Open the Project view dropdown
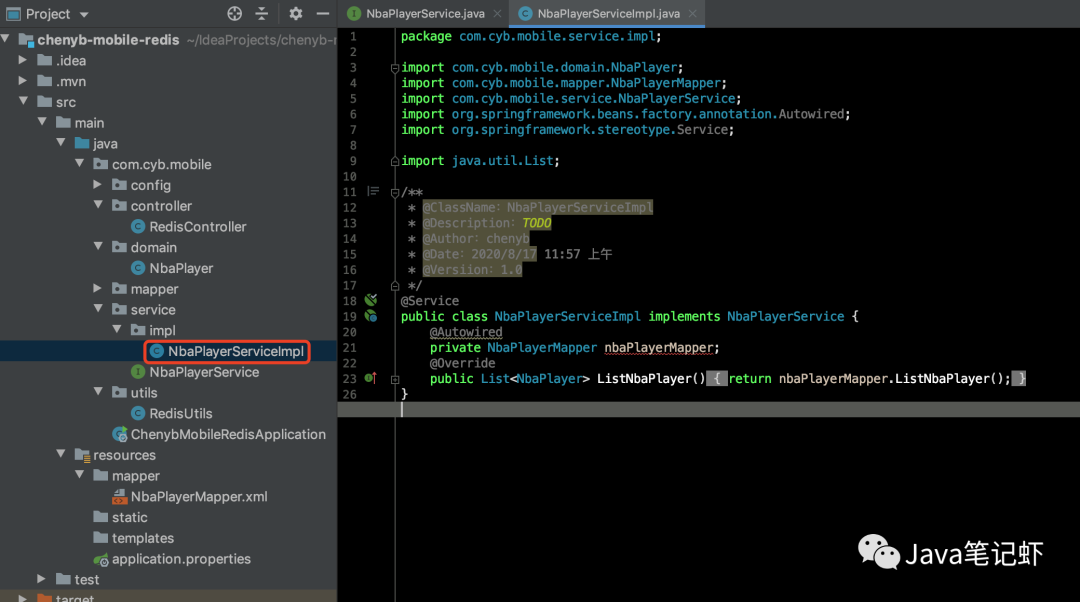 [83, 14]
